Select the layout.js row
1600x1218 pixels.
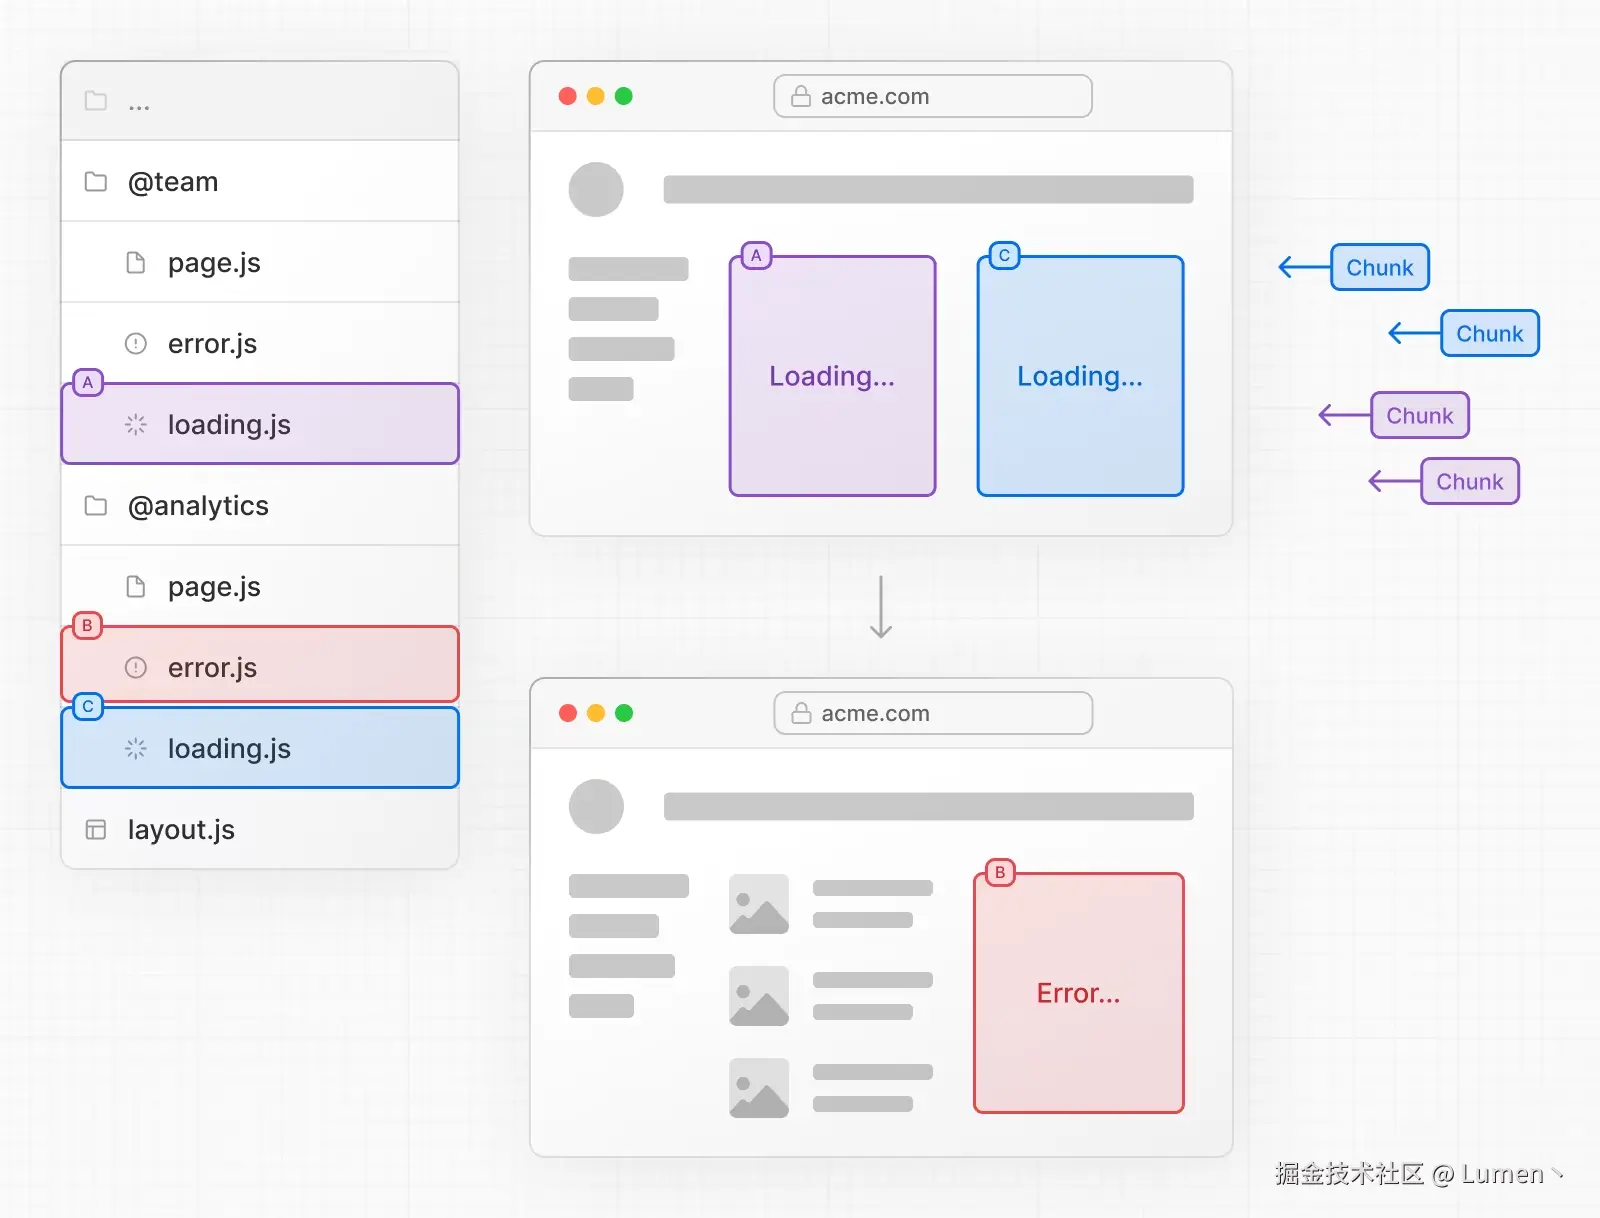260,830
